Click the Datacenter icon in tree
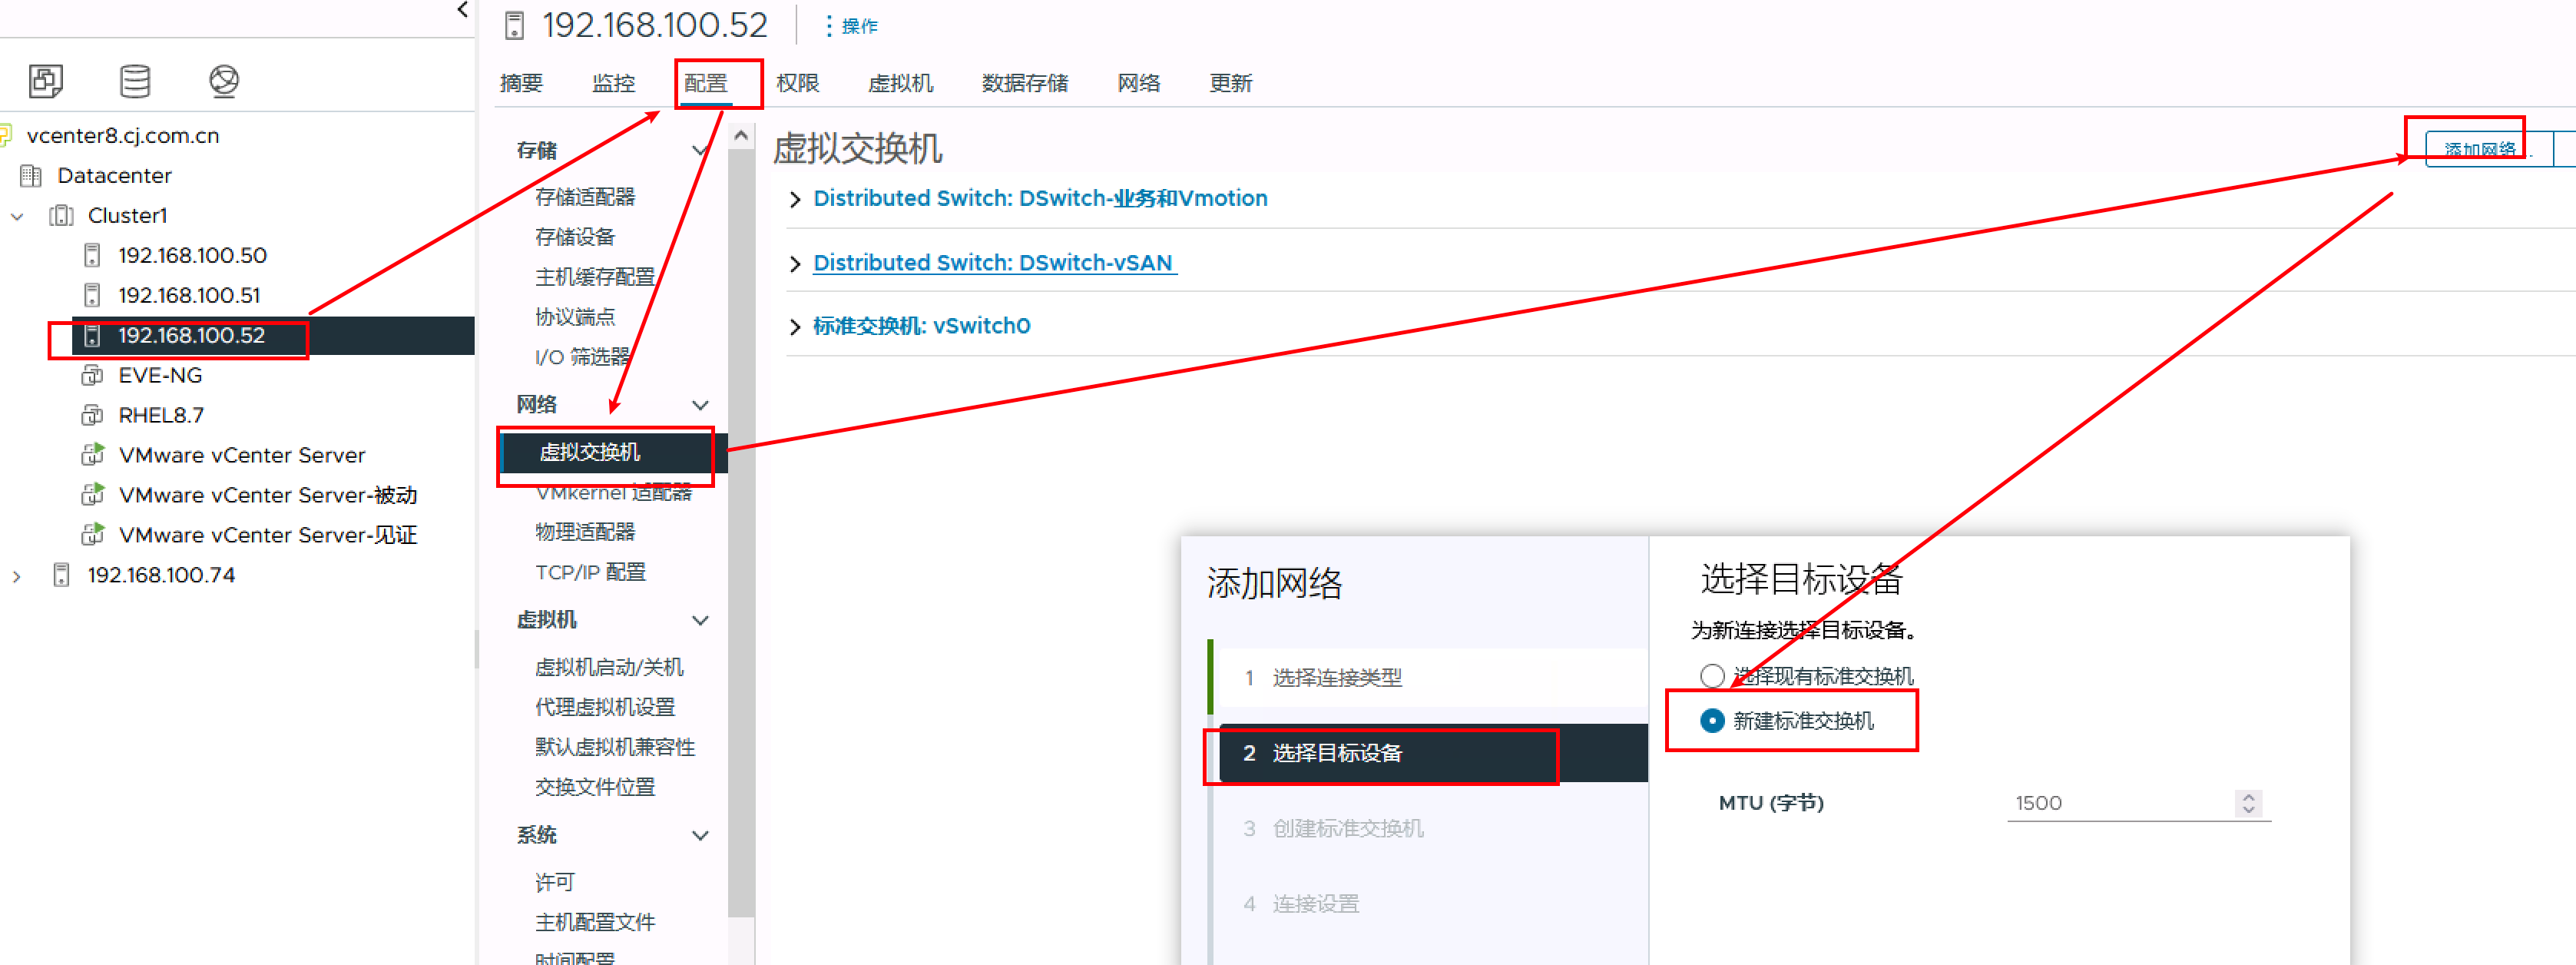 [x=31, y=175]
